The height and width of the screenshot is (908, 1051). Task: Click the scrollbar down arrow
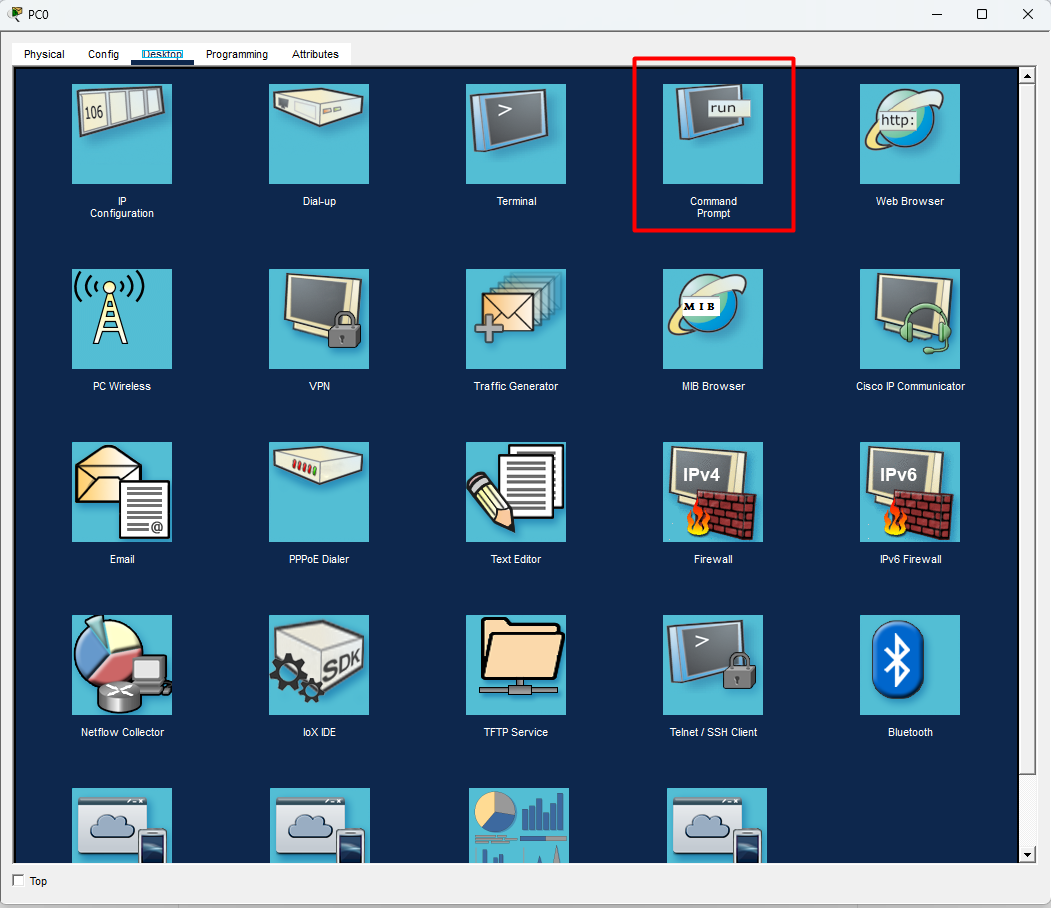click(1027, 854)
